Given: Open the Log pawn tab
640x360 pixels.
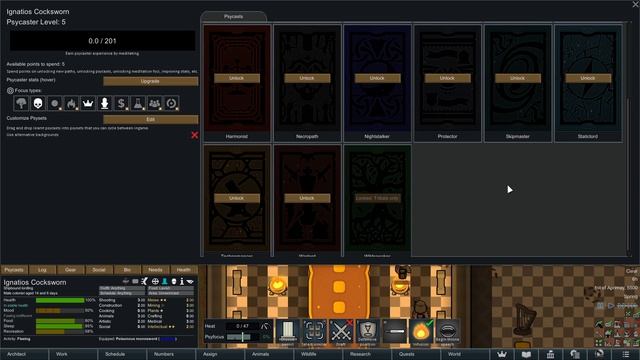Looking at the screenshot, I should [42, 270].
